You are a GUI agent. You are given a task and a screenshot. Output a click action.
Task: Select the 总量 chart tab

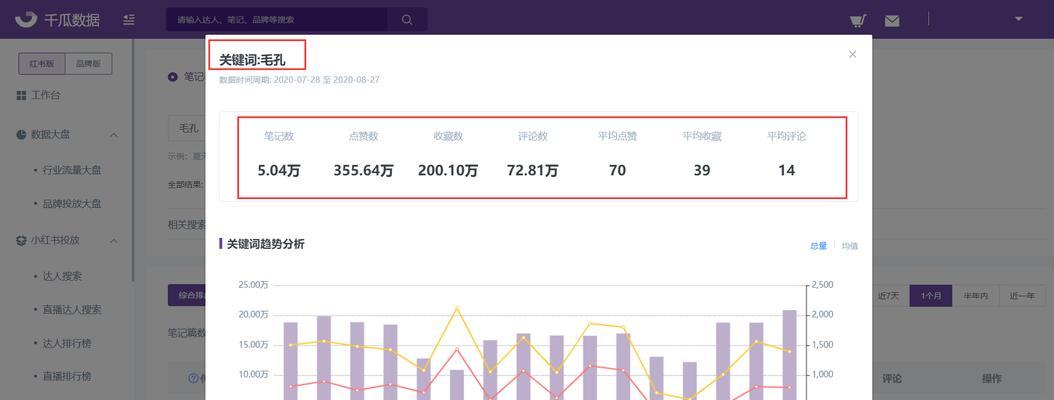(818, 246)
